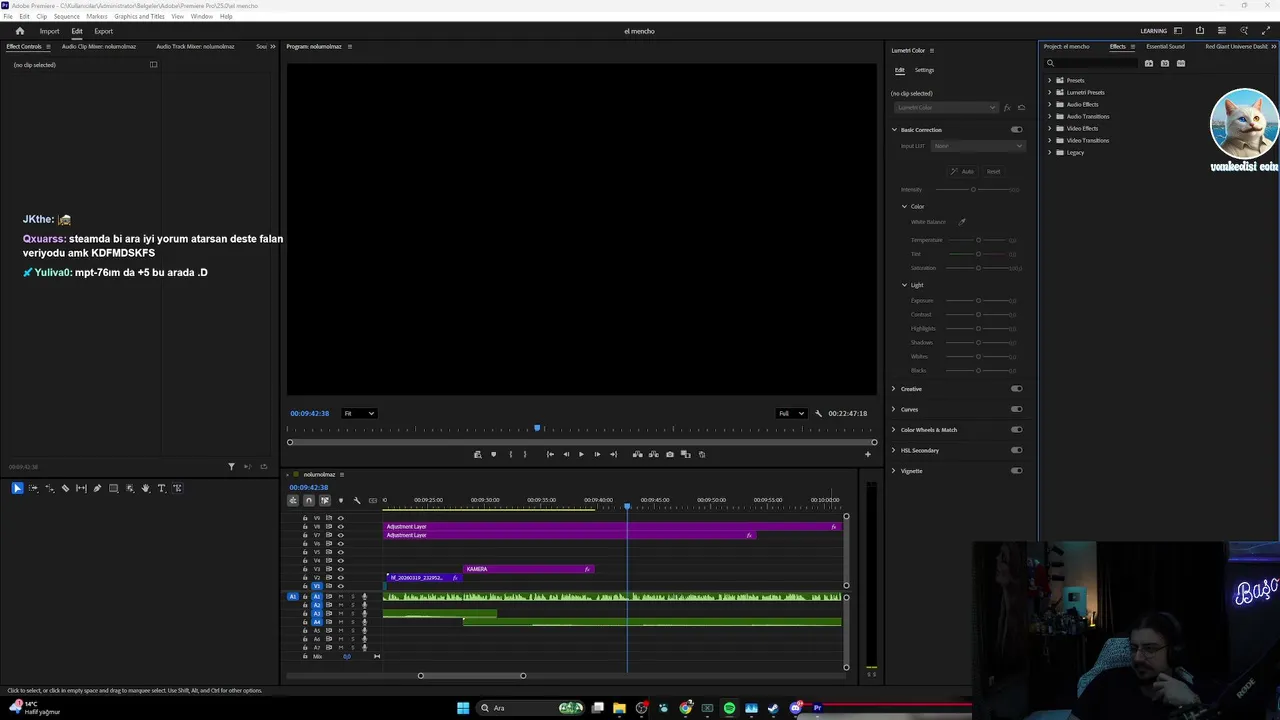Click Export Frame camera icon

pyautogui.click(x=670, y=454)
